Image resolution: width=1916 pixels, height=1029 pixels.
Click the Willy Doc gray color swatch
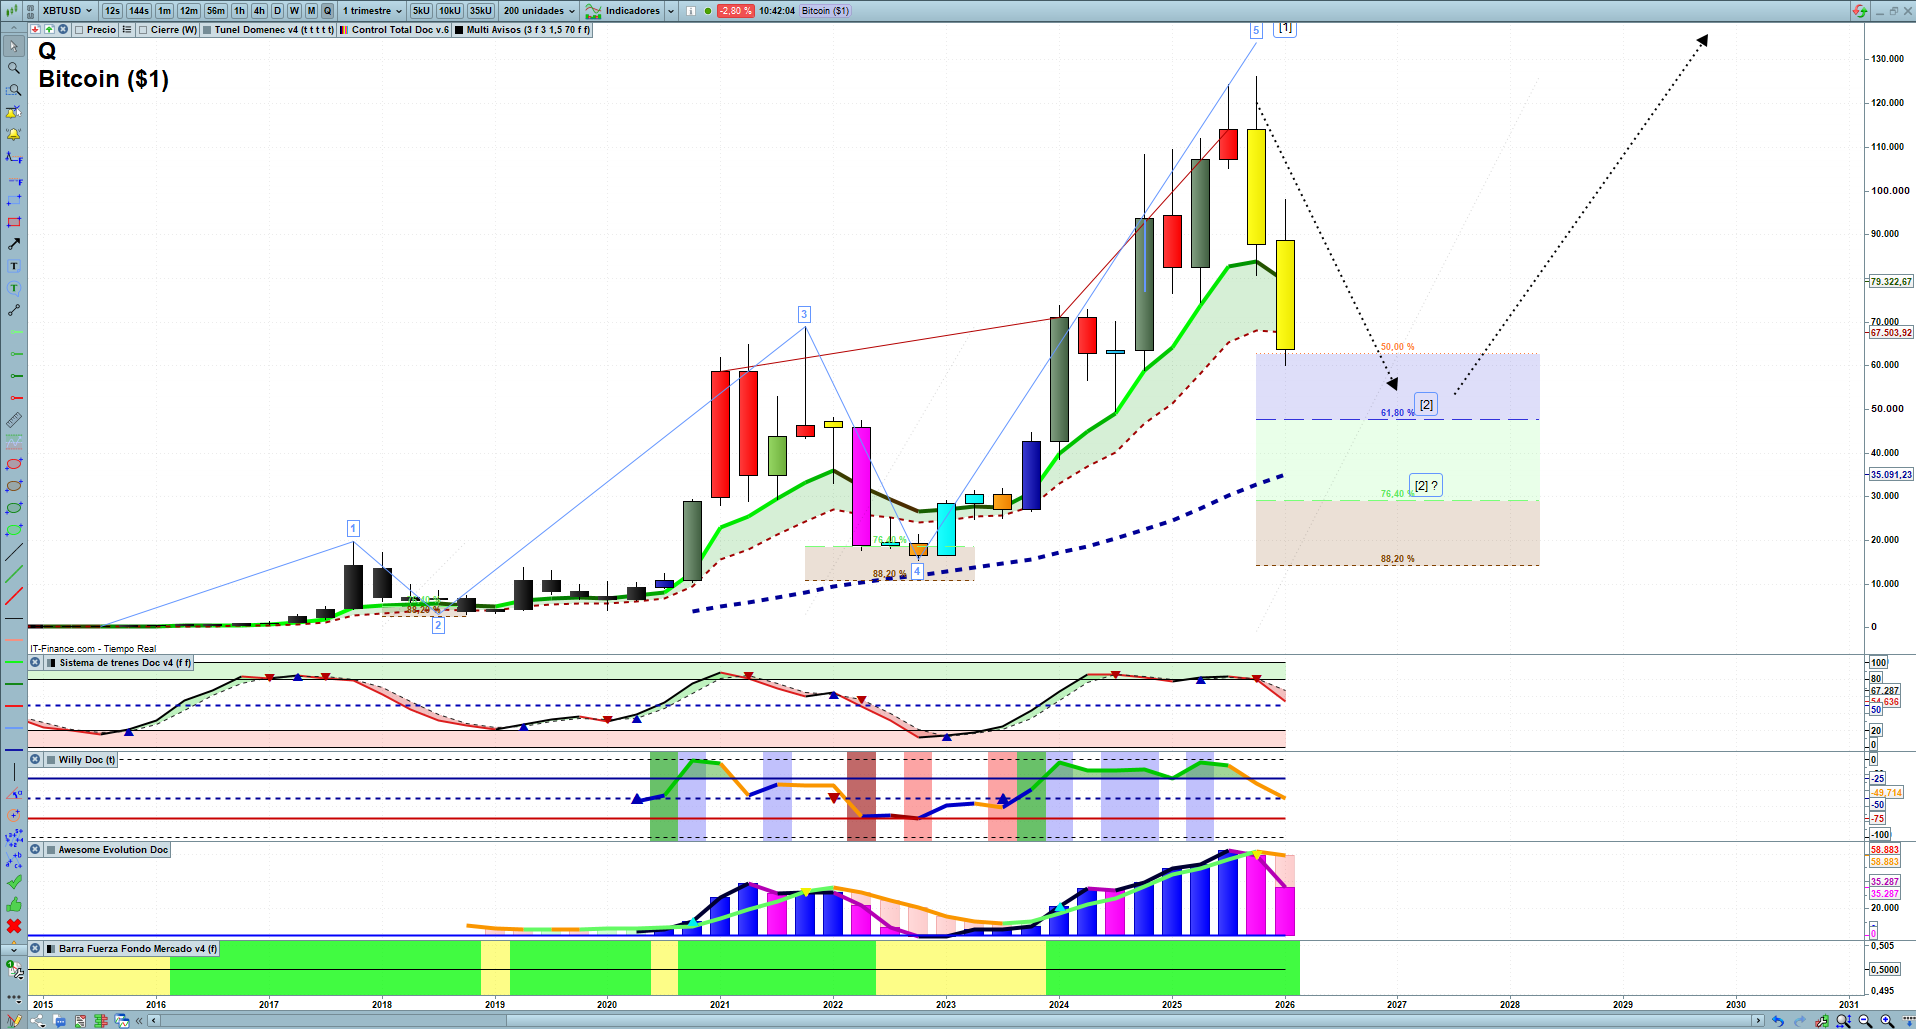point(51,760)
